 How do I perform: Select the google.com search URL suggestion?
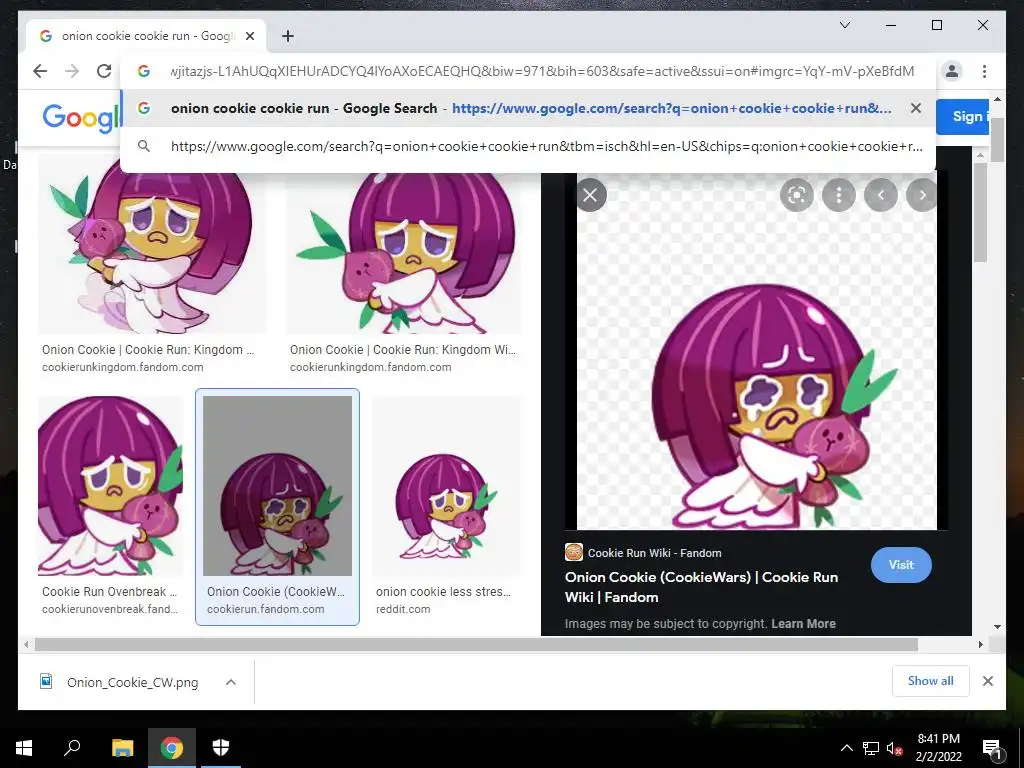coord(528,146)
